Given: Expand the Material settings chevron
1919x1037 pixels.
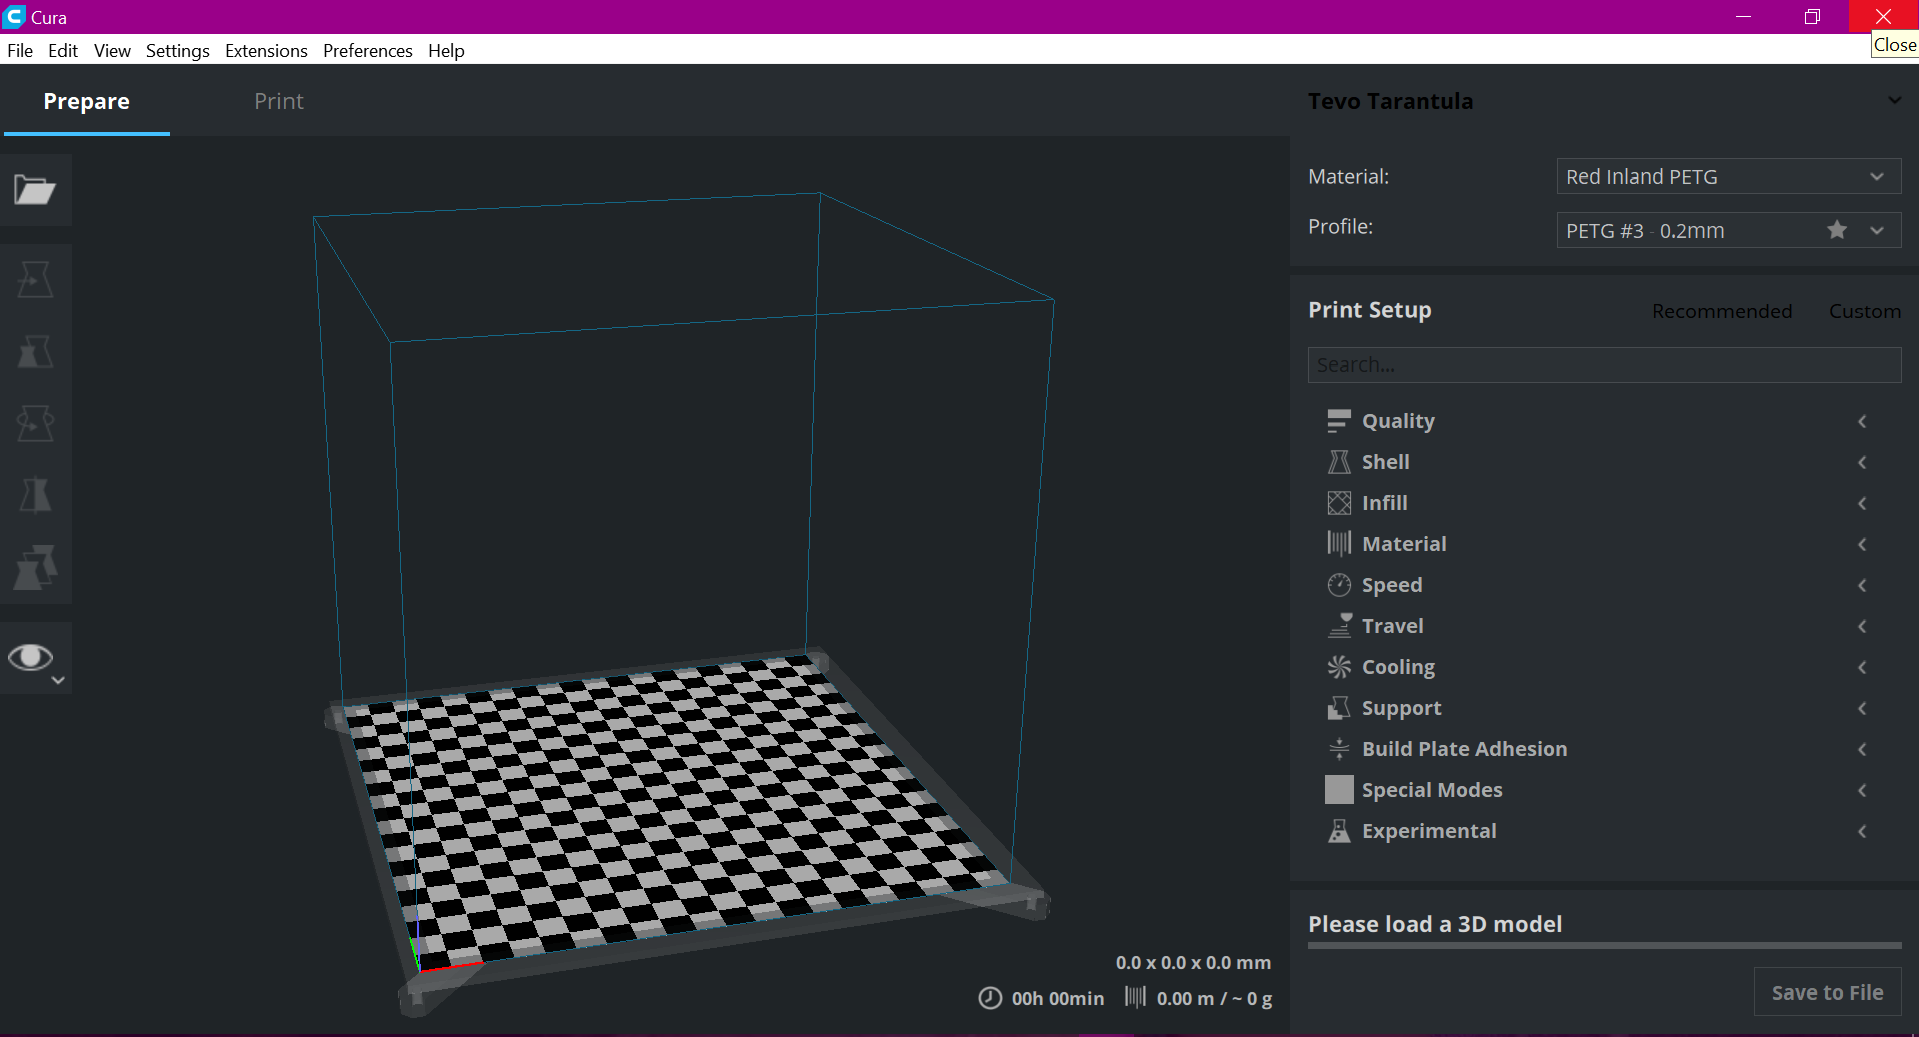Looking at the screenshot, I should click(1862, 544).
